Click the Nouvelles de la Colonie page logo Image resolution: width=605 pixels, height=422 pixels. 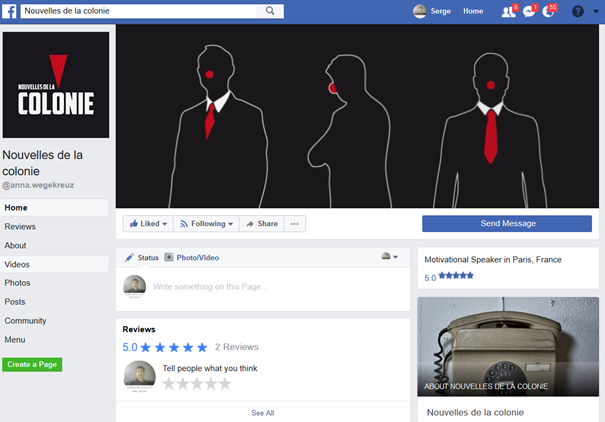tap(56, 85)
